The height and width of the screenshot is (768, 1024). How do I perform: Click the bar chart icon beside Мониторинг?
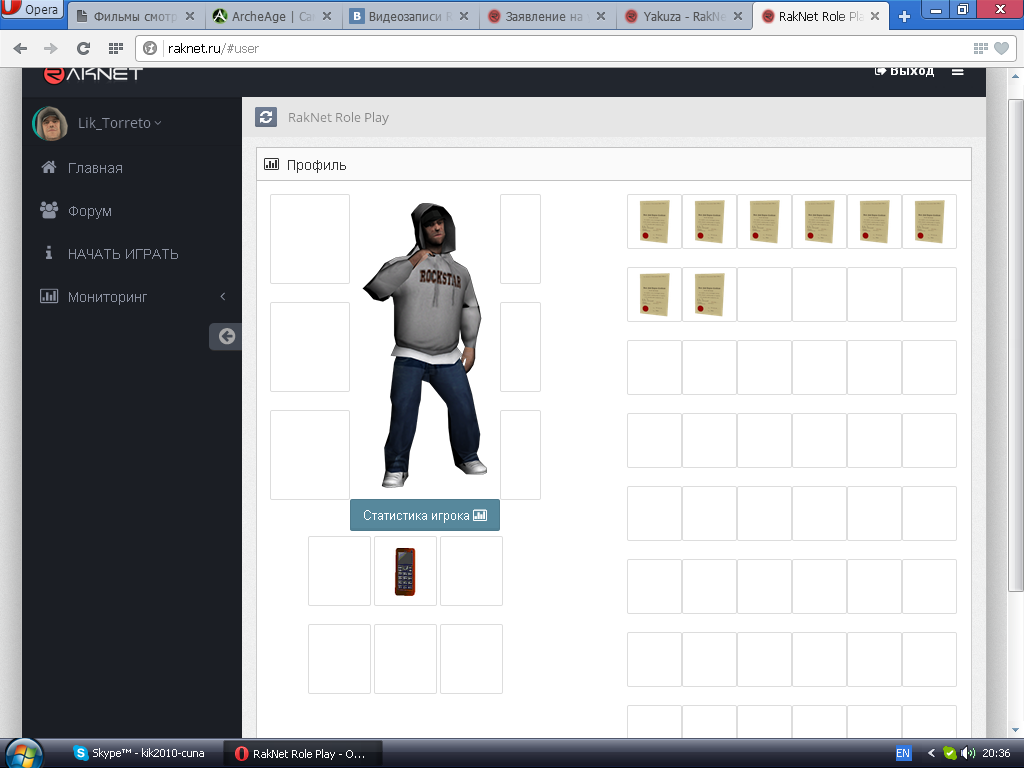pyautogui.click(x=49, y=296)
